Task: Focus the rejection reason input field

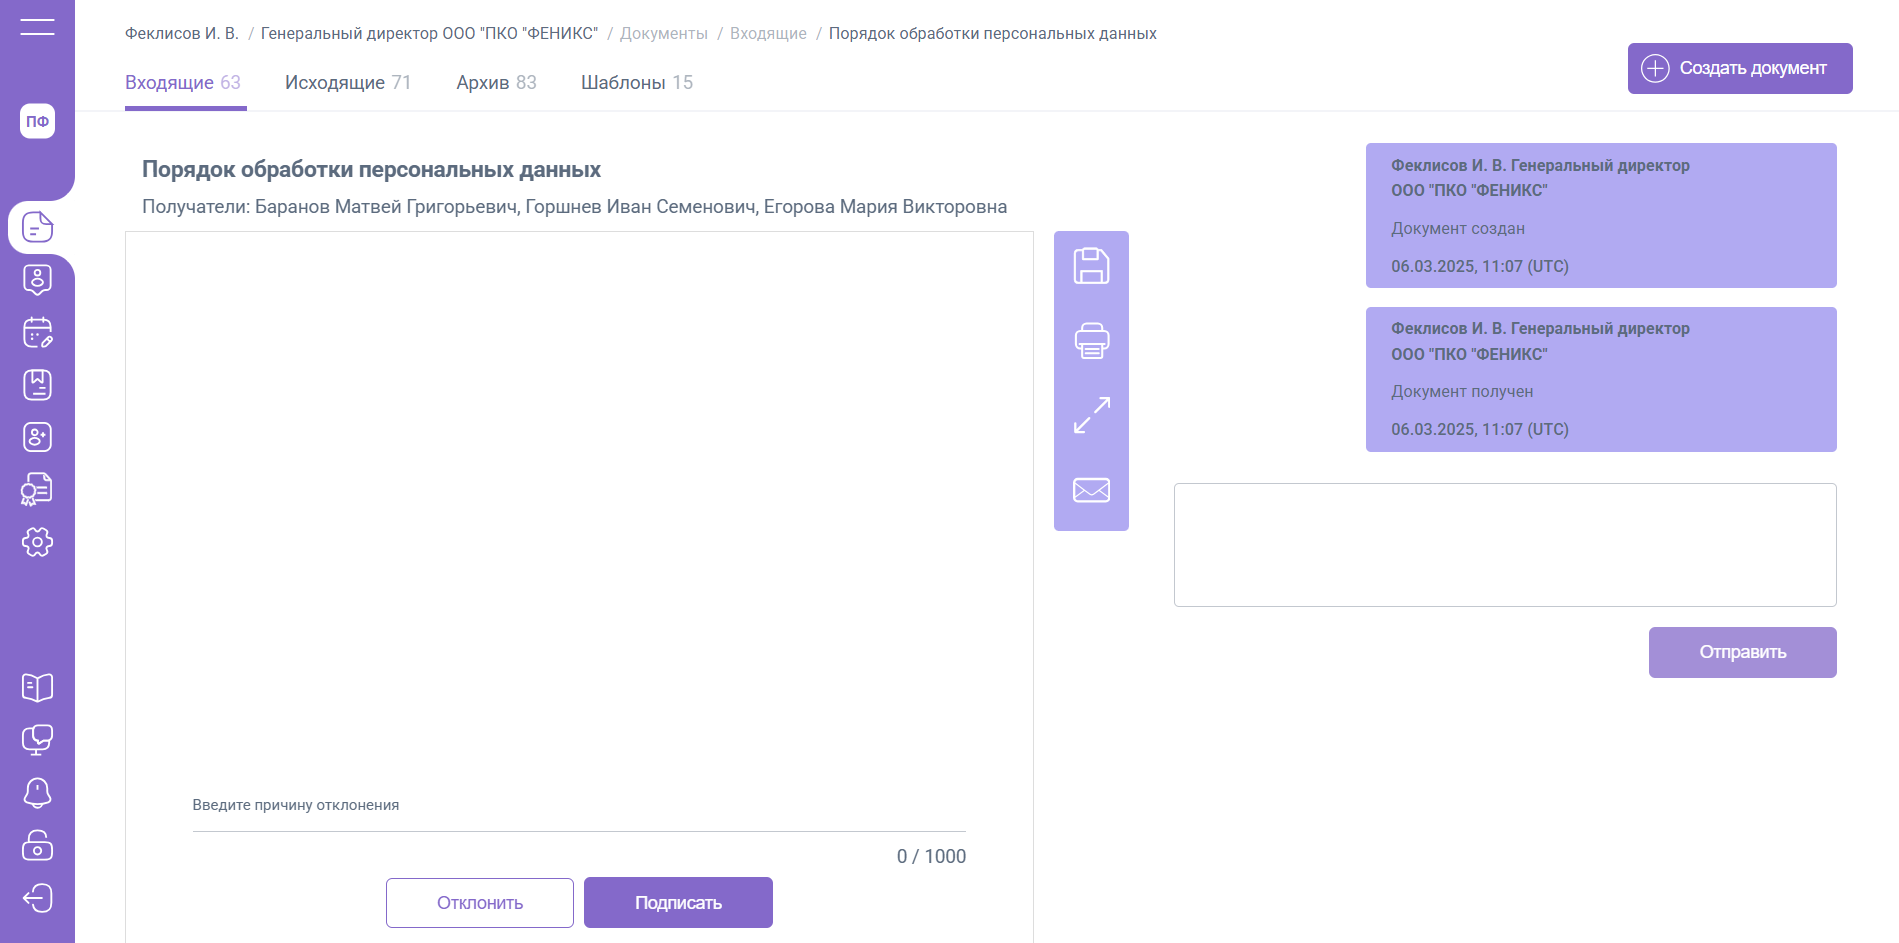Action: click(x=579, y=817)
